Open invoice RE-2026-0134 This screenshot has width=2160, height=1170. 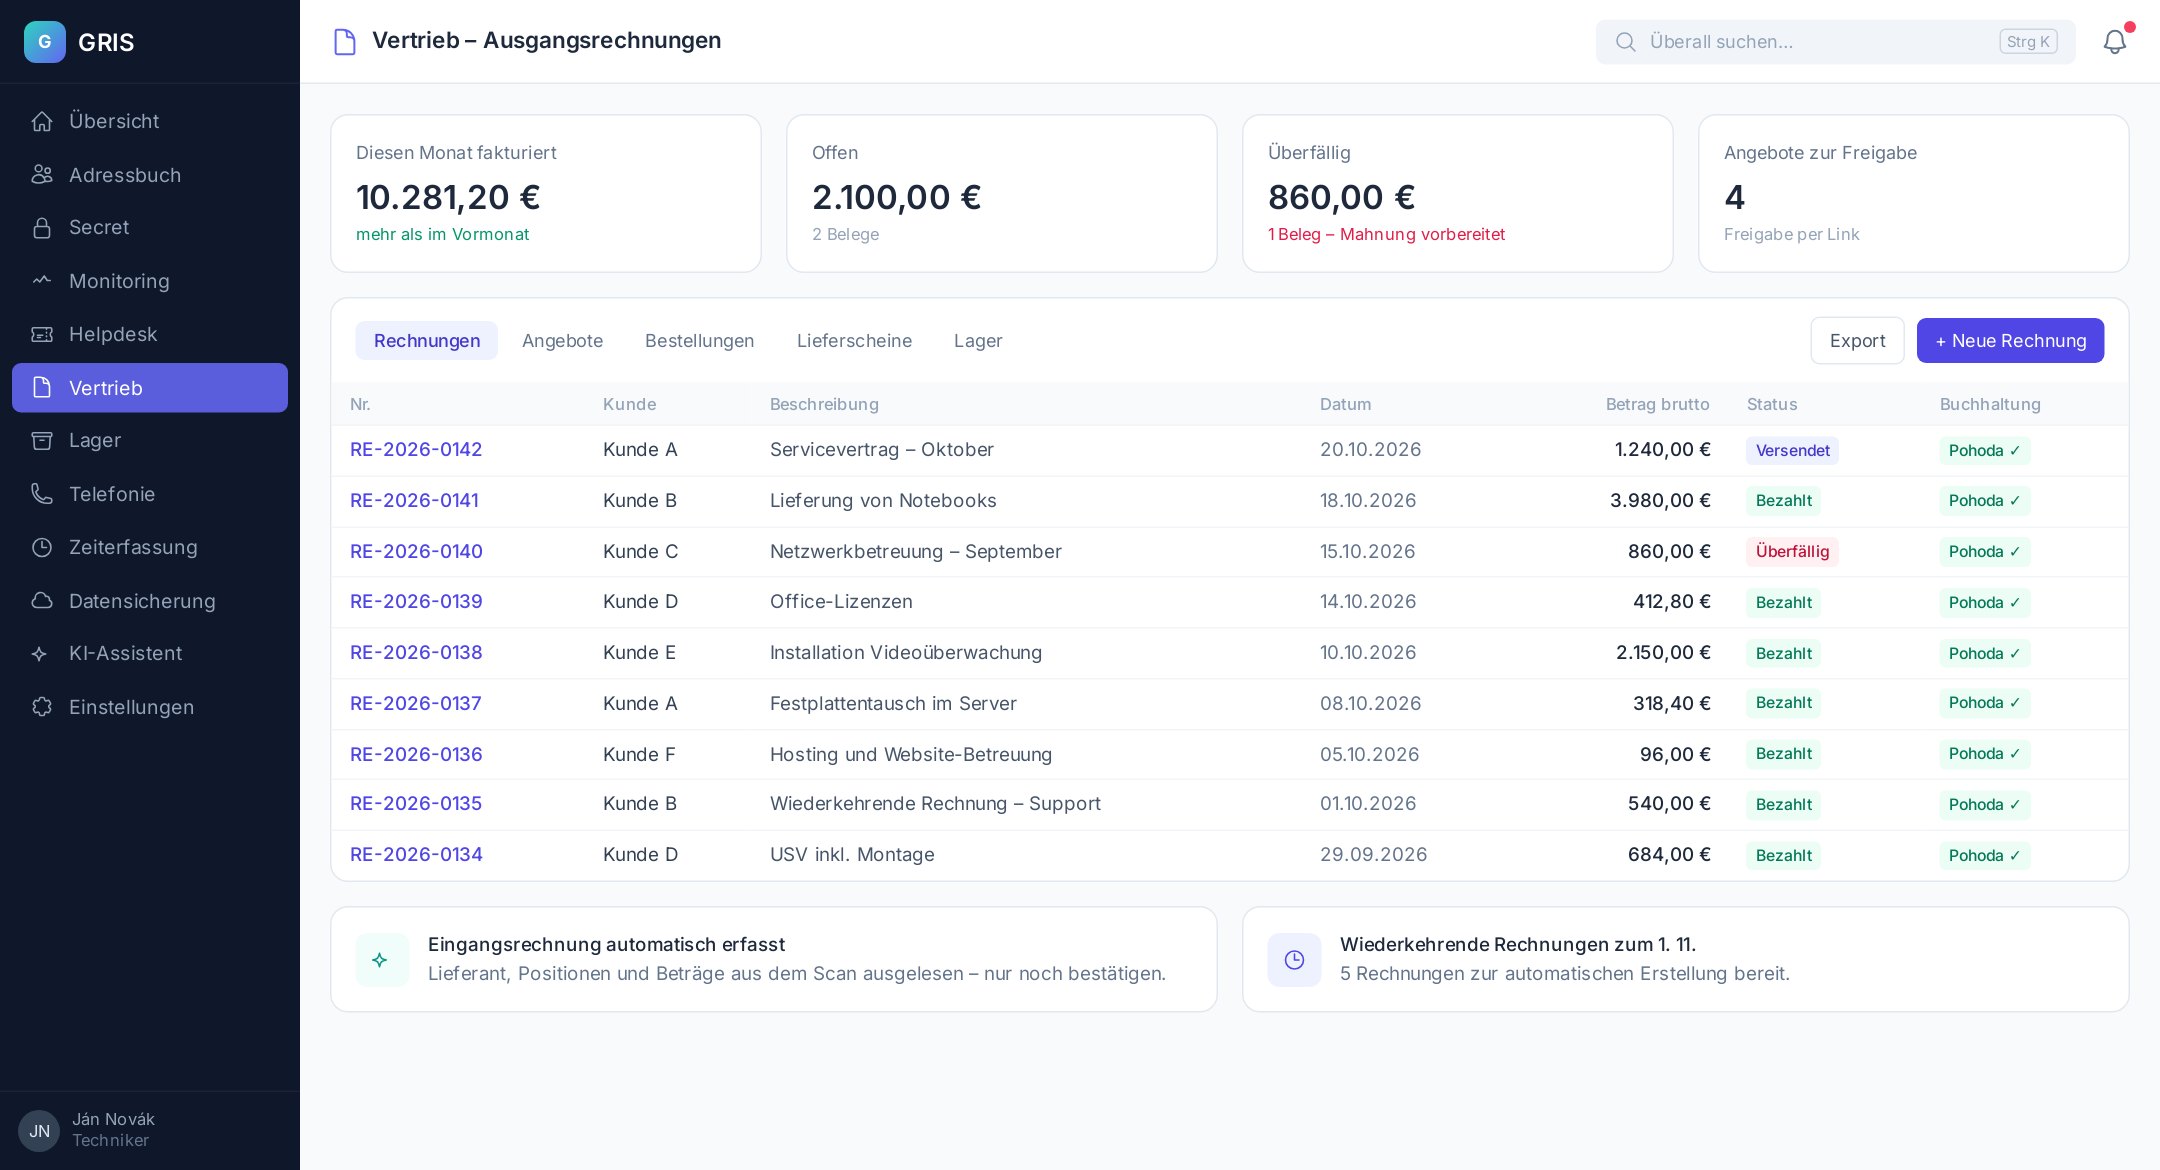[x=416, y=855]
